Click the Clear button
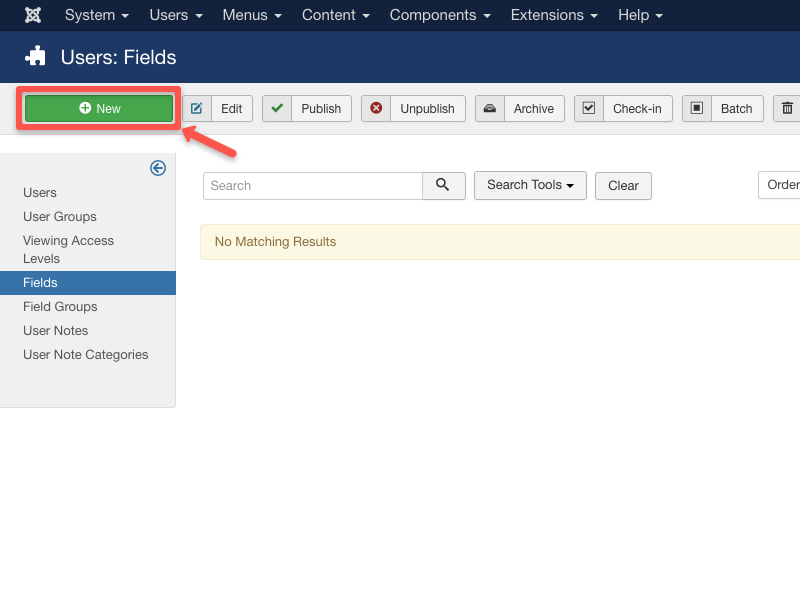The image size is (800, 600). (623, 186)
